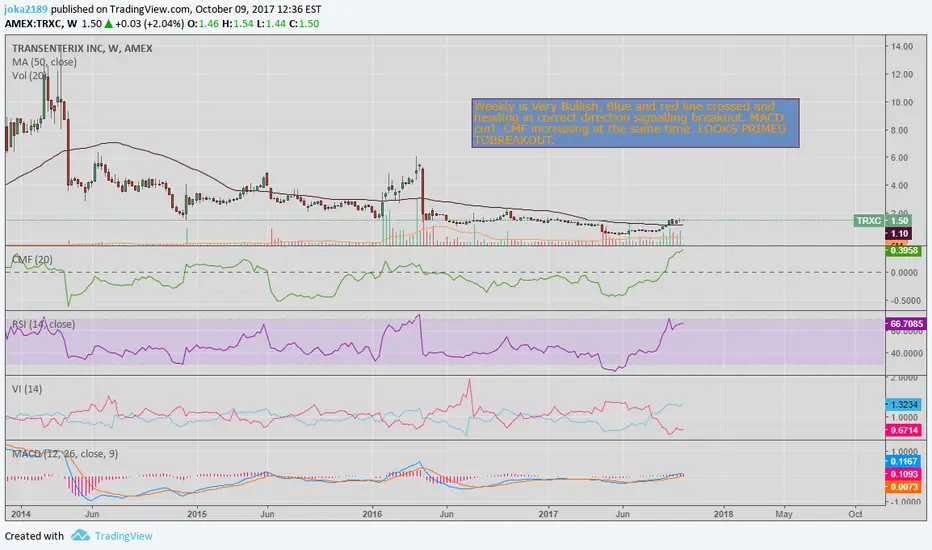
Task: Open the TradingView link at bottom
Action: [124, 536]
